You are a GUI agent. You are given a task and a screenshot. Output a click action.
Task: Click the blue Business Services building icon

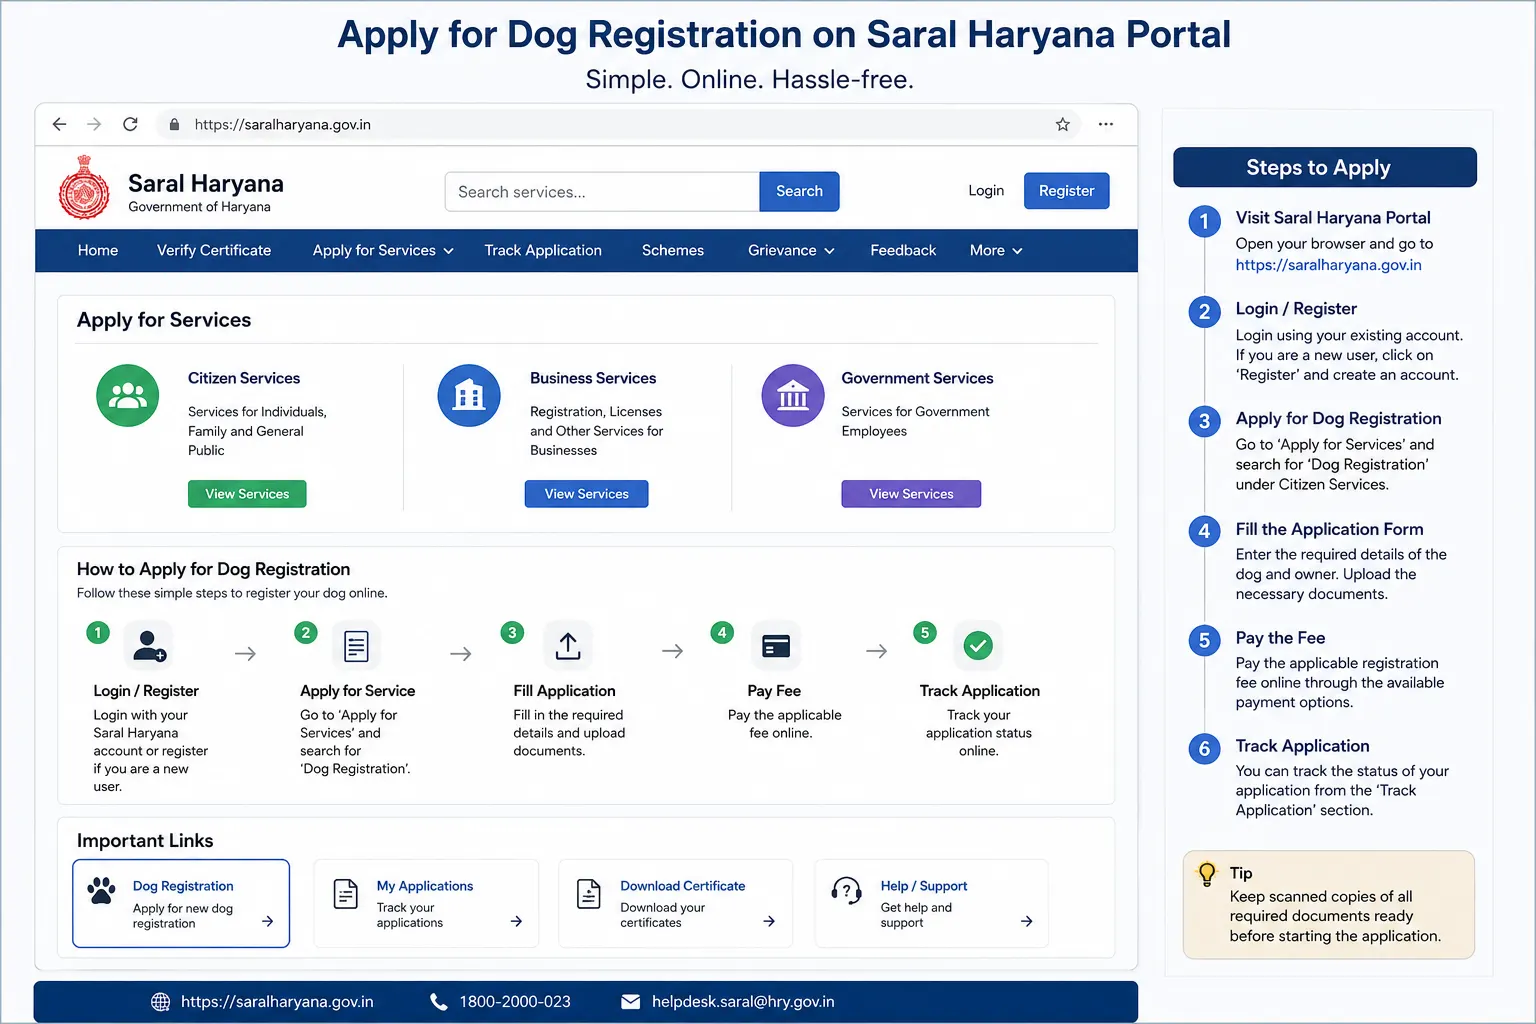(469, 395)
